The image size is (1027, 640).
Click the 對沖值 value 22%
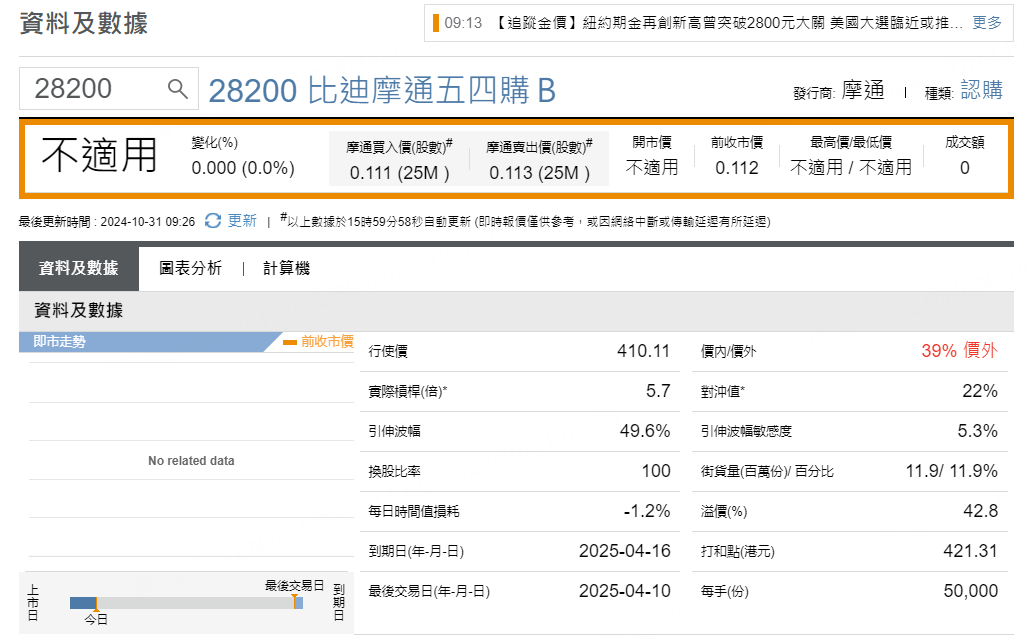pos(980,391)
